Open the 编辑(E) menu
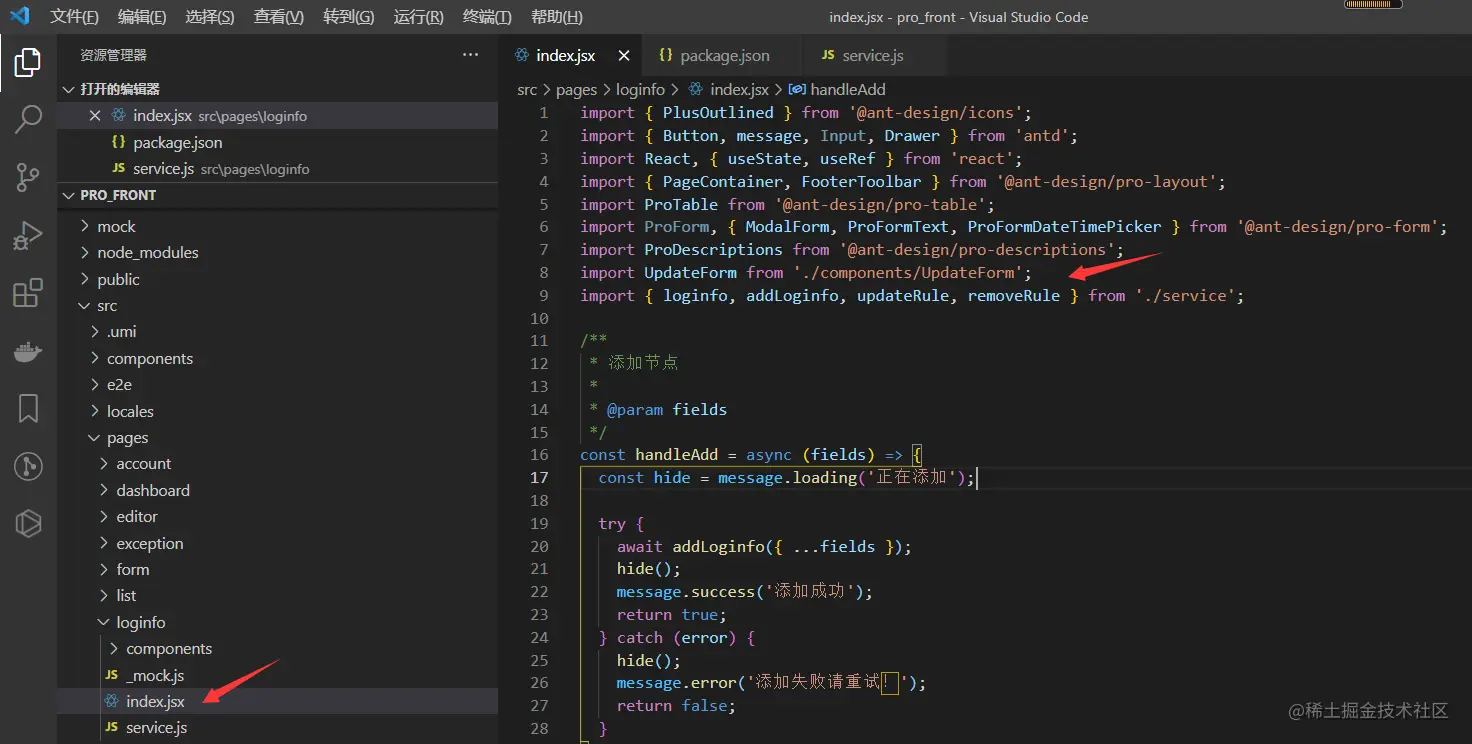Image resolution: width=1472 pixels, height=744 pixels. coord(142,17)
